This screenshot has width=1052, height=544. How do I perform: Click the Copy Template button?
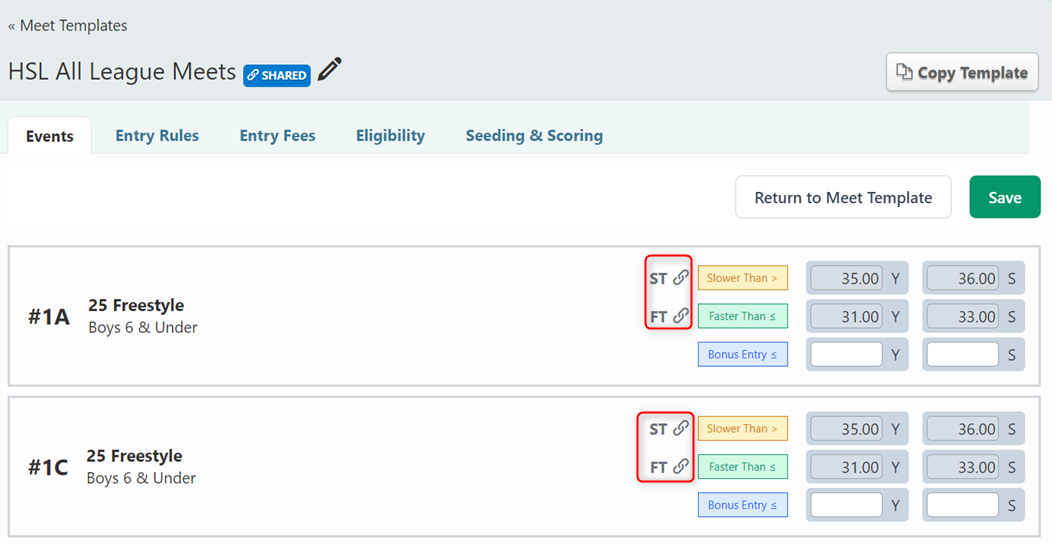(962, 73)
